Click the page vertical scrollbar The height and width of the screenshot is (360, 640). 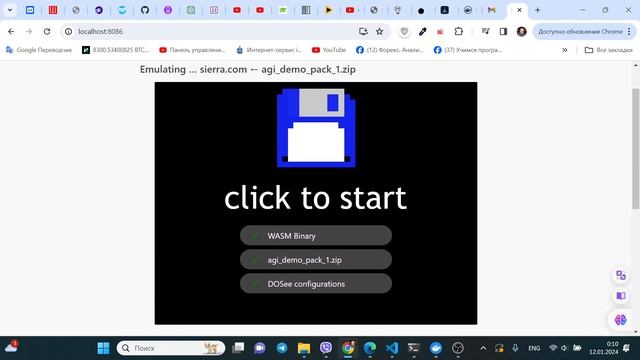click(x=636, y=148)
